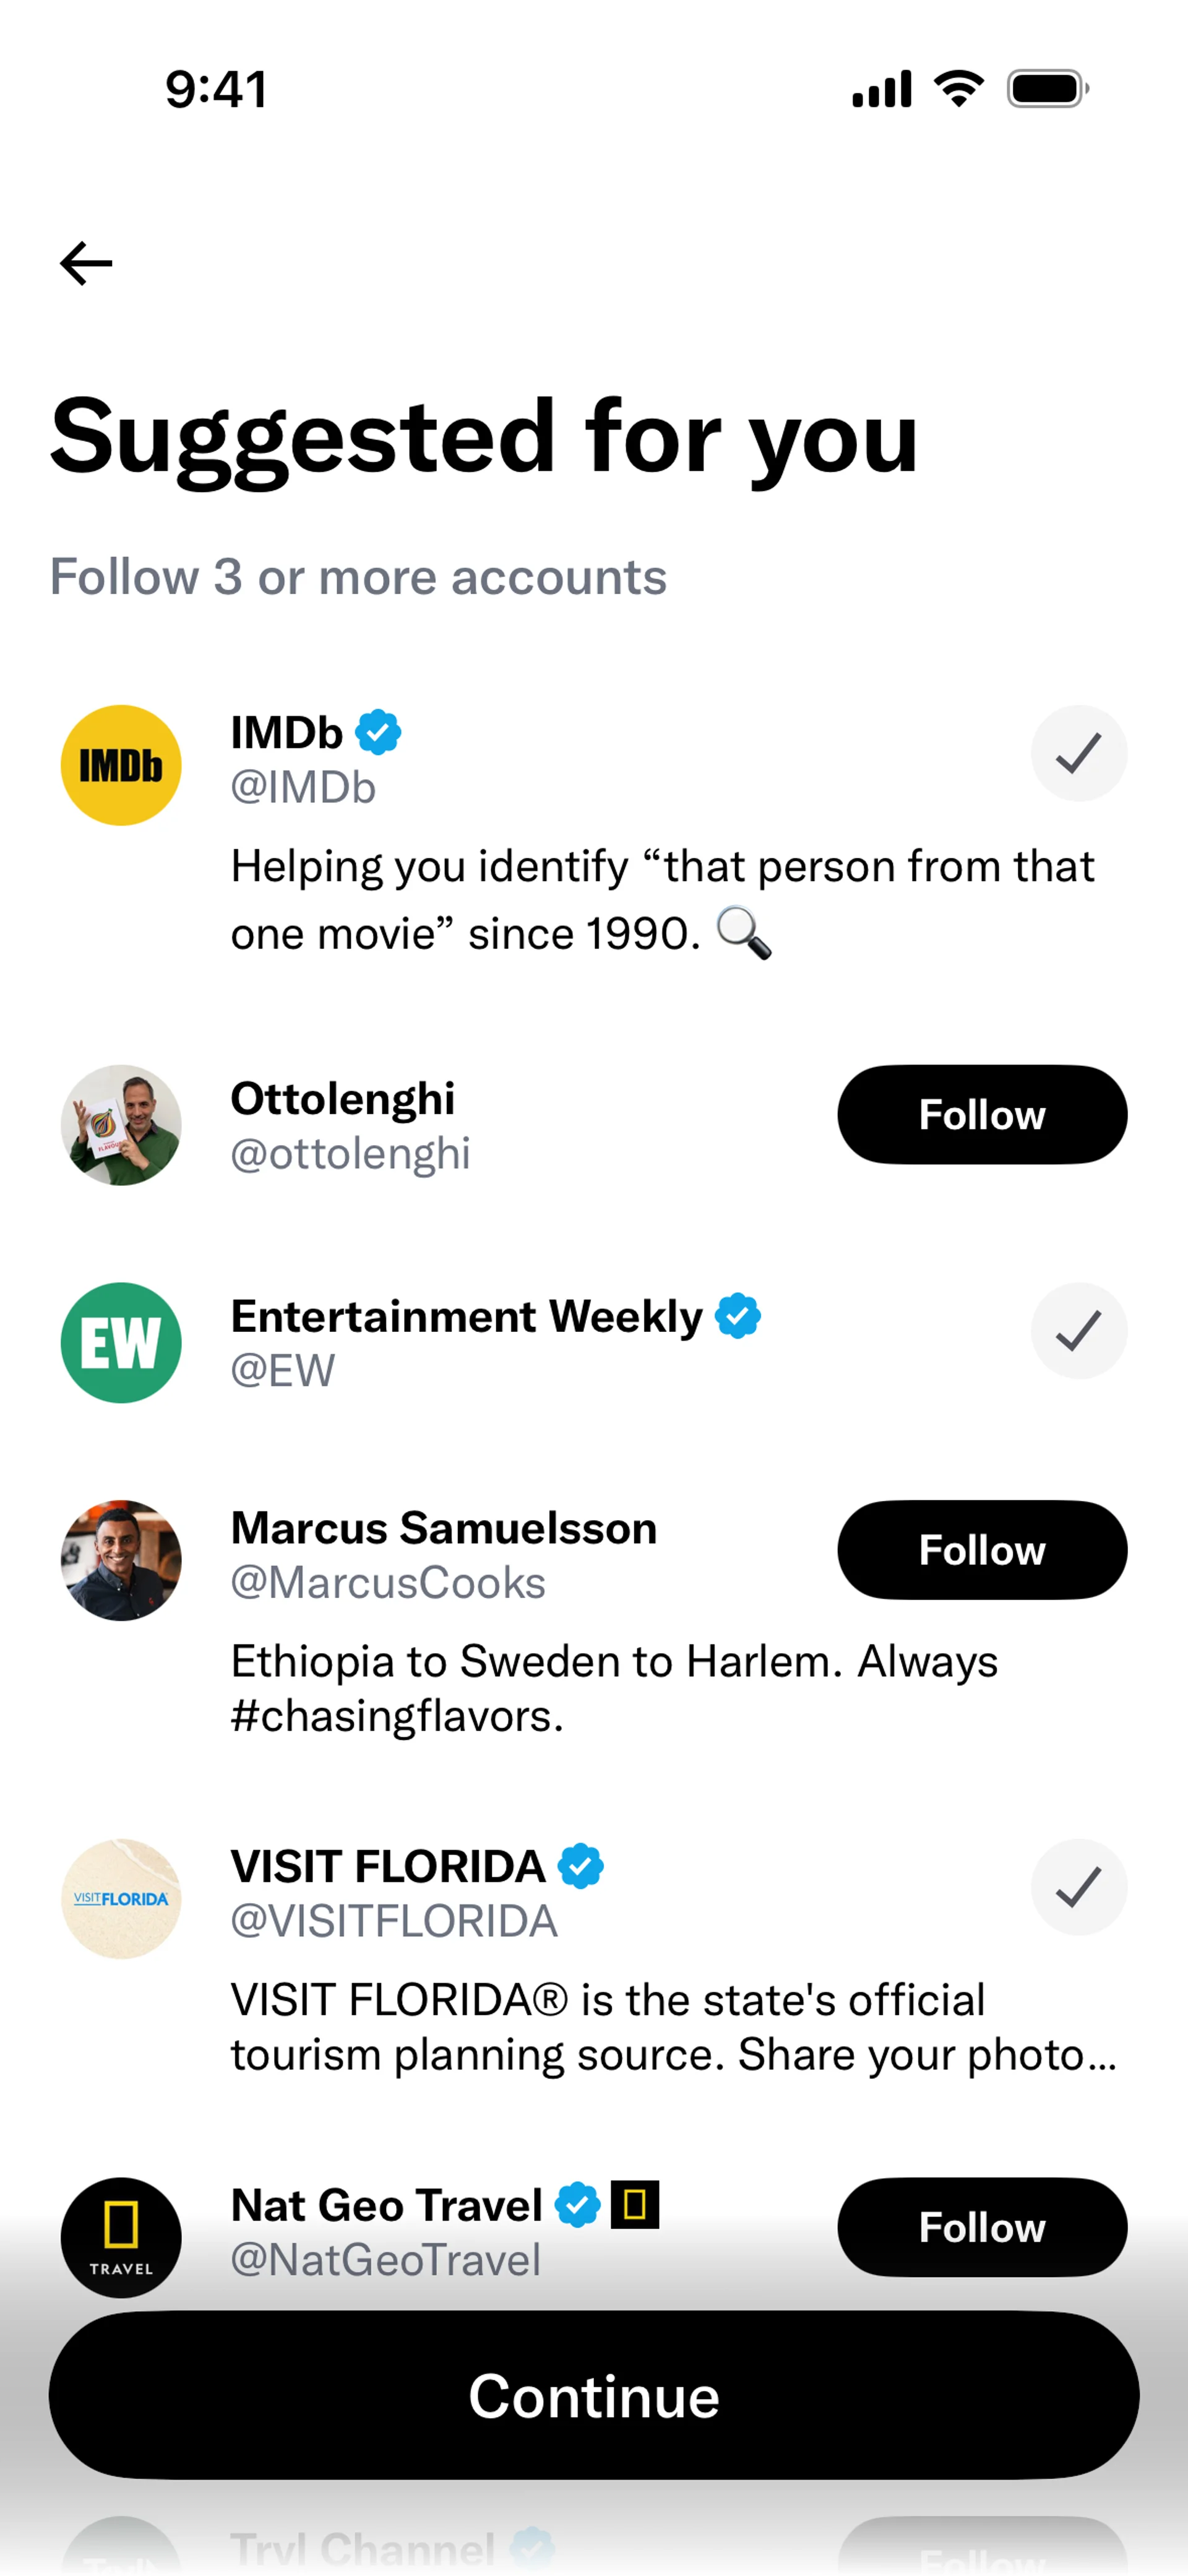Follow Marcus Samuelsson
The width and height of the screenshot is (1188, 2576).
[982, 1550]
